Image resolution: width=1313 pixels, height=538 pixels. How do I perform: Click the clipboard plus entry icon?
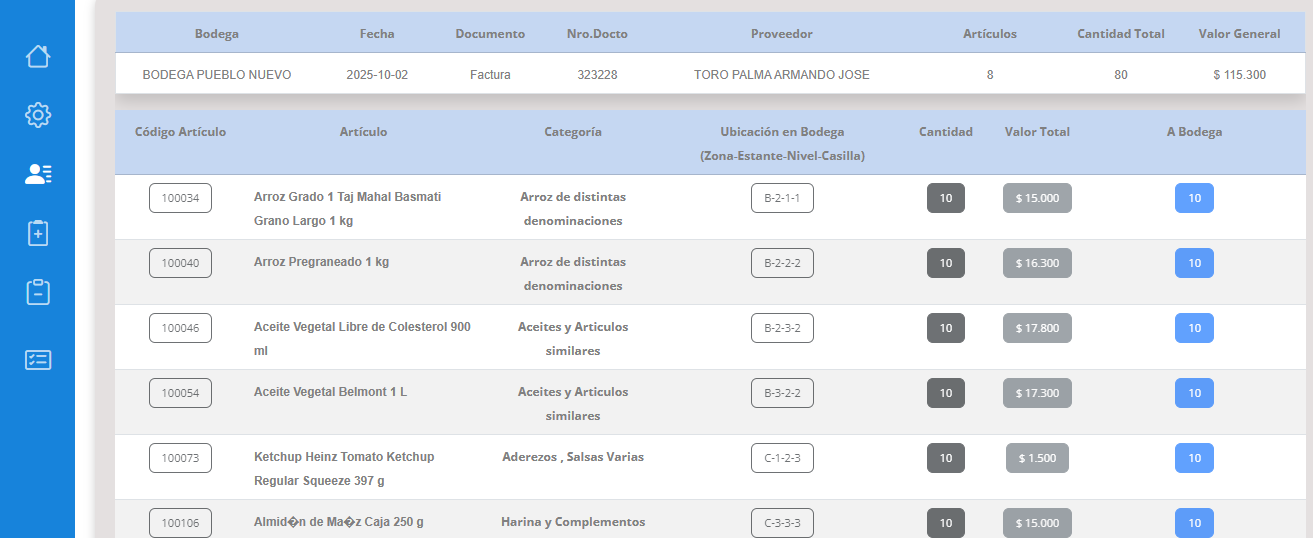click(x=37, y=233)
